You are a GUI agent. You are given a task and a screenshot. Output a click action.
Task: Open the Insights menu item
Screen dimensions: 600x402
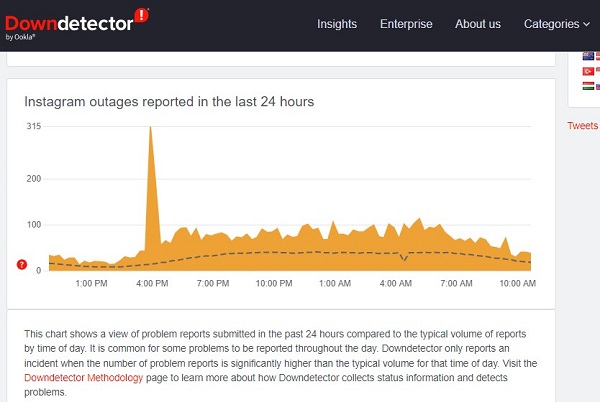pos(337,24)
